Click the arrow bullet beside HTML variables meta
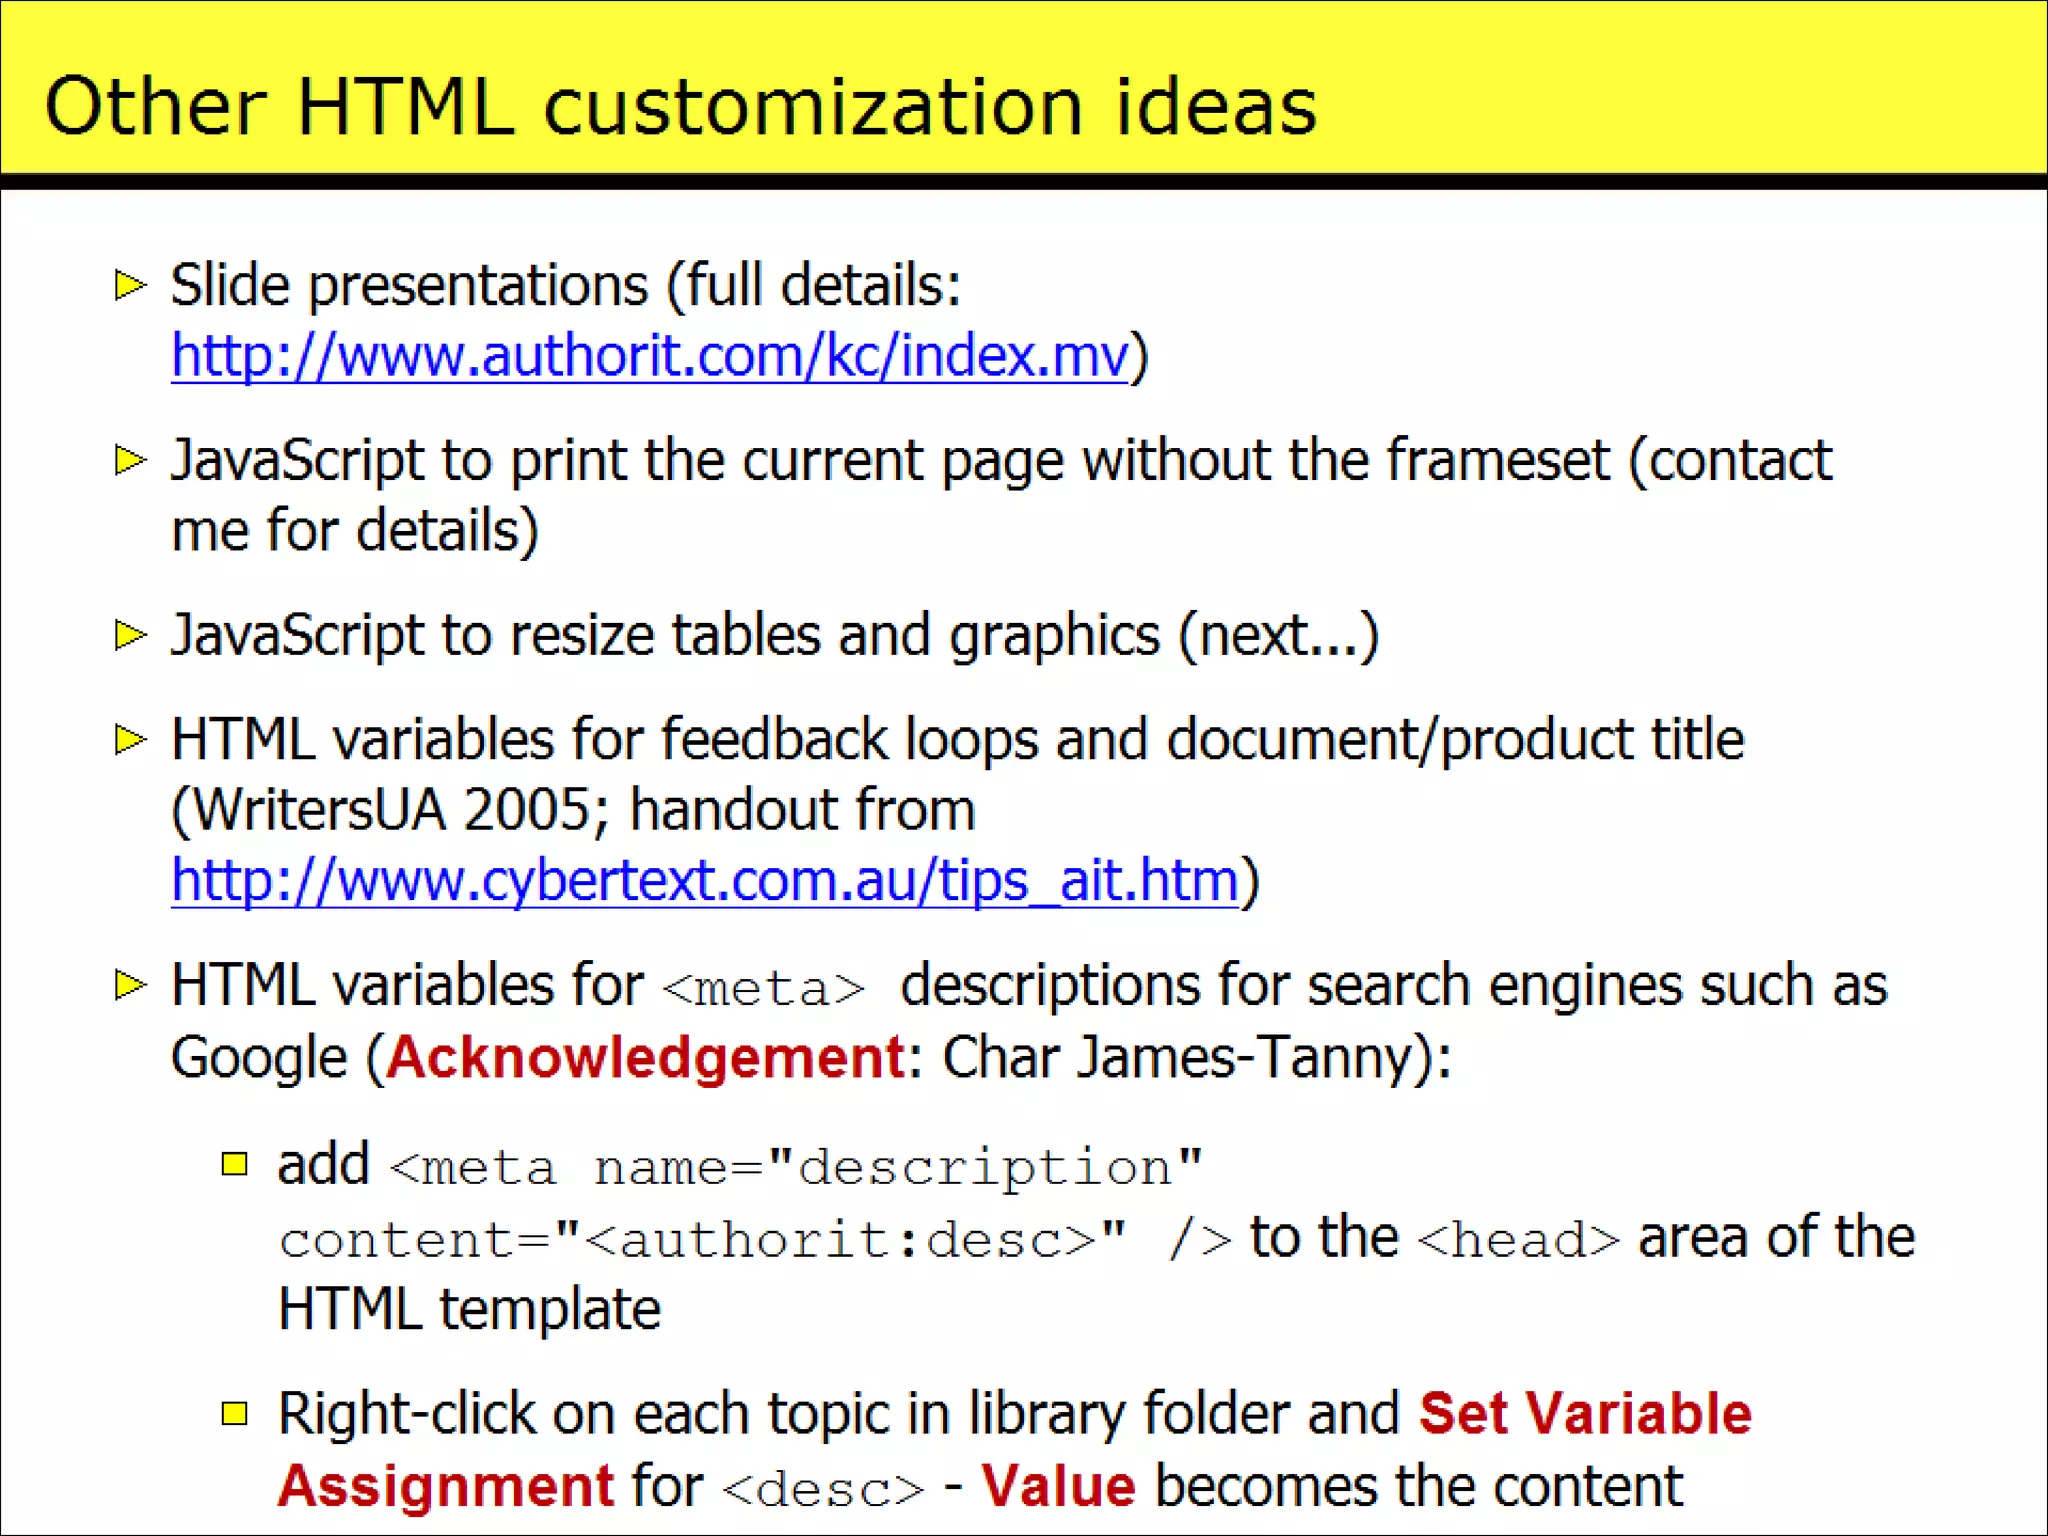 (x=130, y=985)
